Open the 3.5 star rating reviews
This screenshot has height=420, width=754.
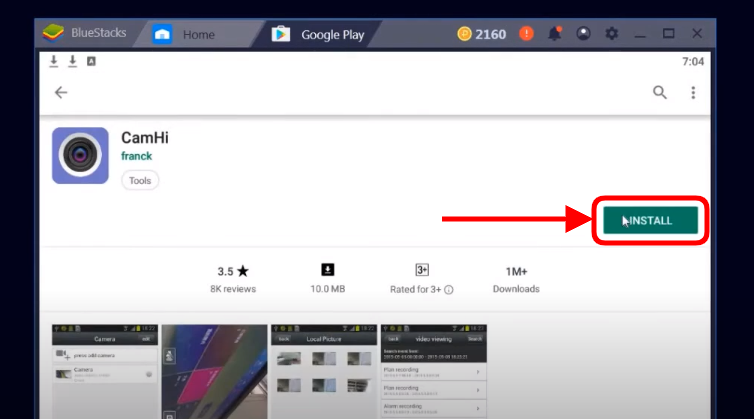[233, 271]
